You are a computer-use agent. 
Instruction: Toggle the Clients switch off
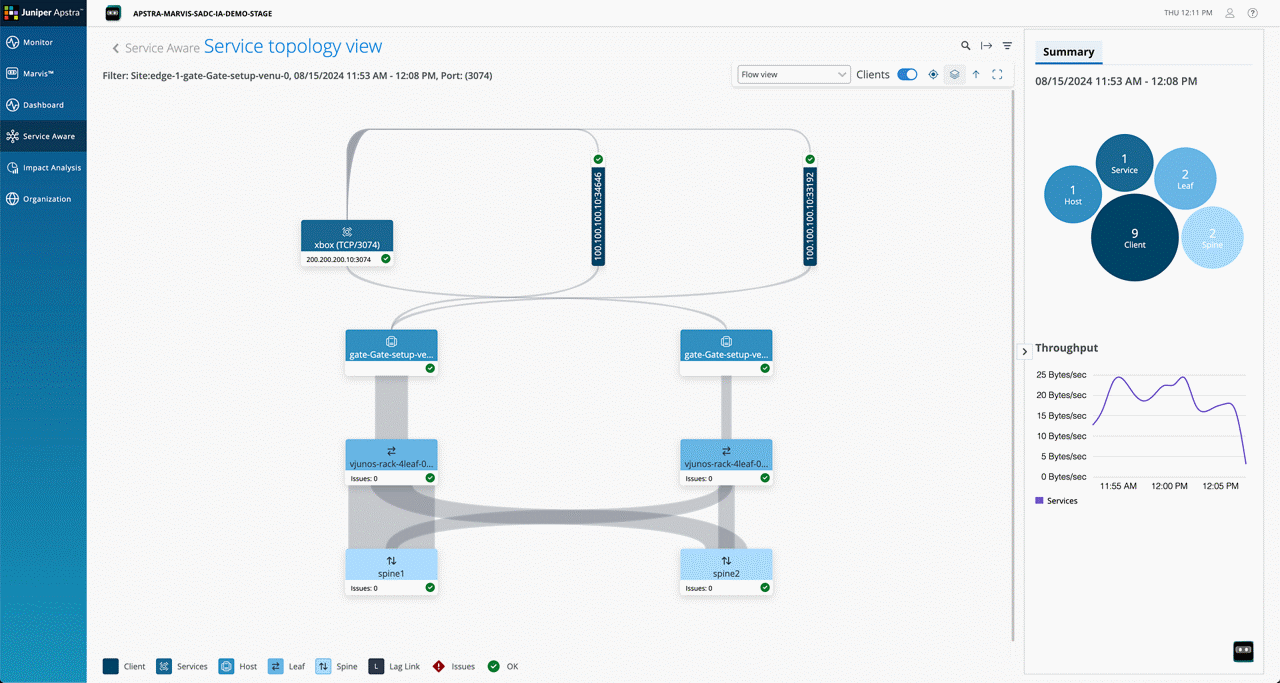907,74
